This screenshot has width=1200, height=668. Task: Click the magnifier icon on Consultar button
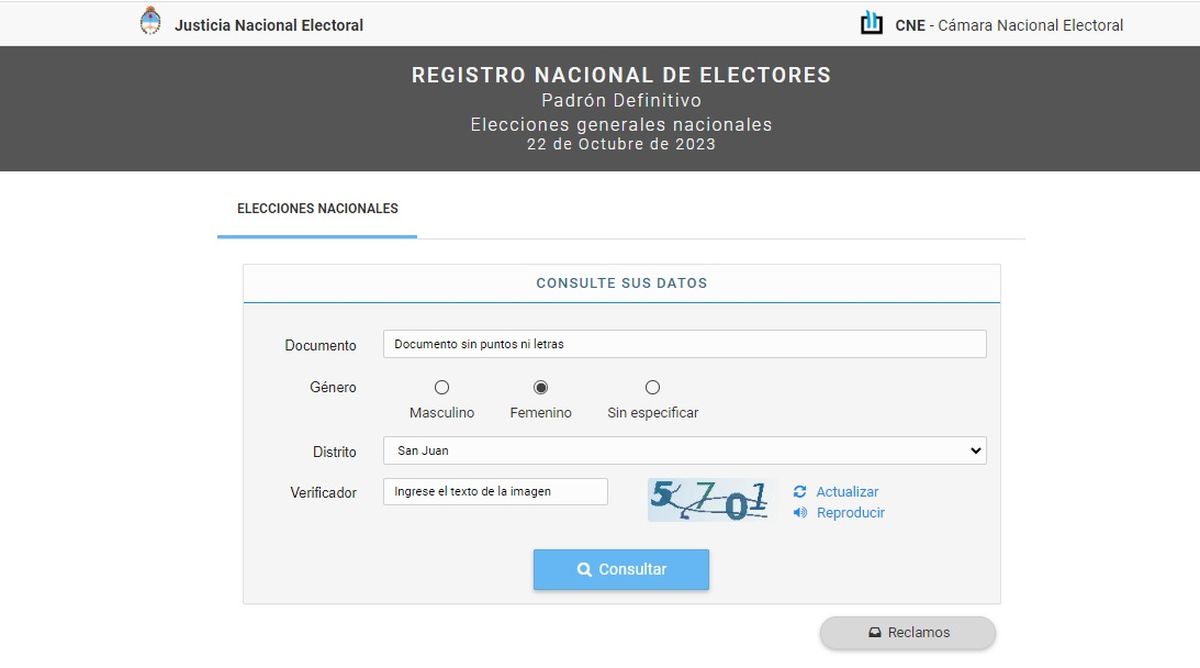585,570
